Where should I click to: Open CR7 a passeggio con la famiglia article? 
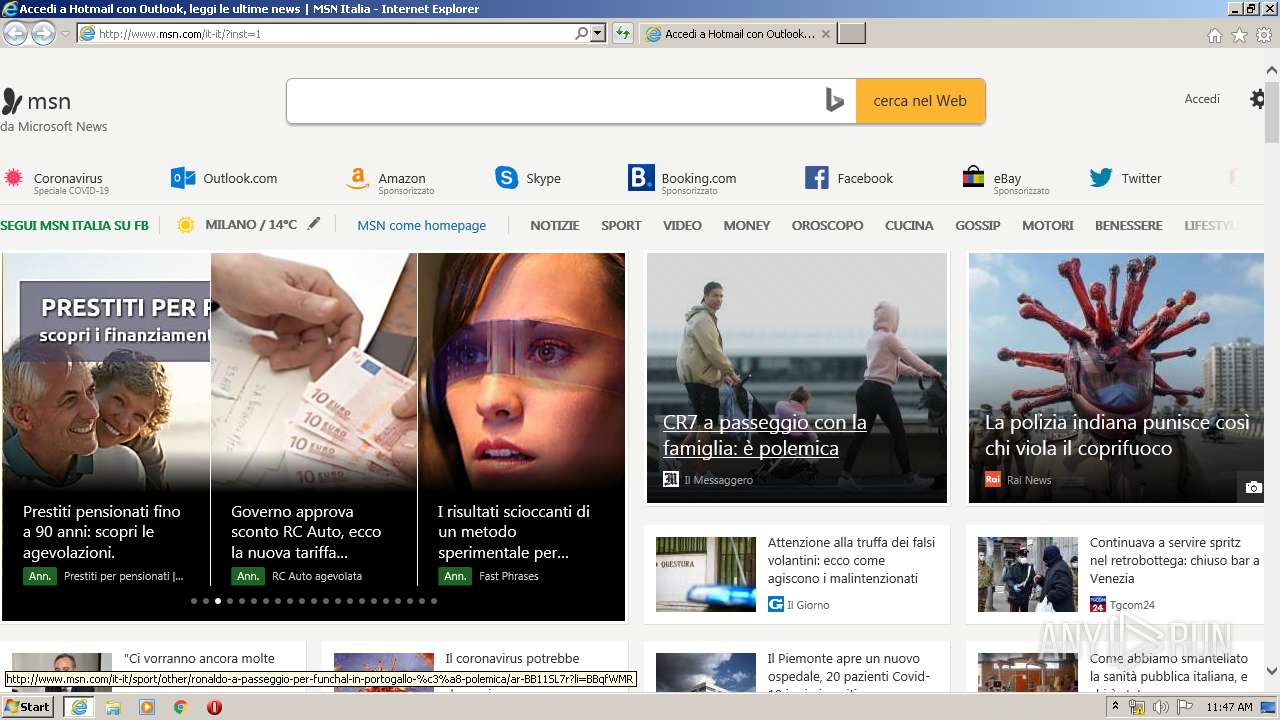(765, 435)
